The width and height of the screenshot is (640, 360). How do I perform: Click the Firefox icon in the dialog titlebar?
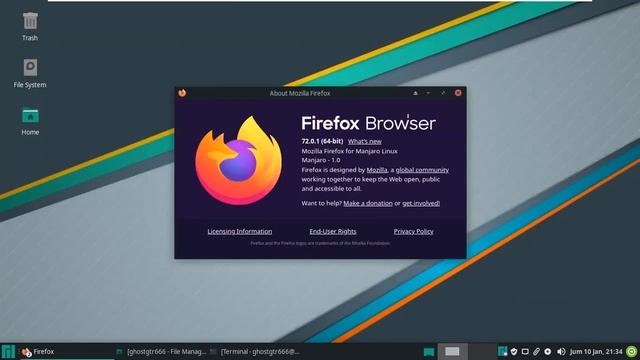click(x=182, y=93)
